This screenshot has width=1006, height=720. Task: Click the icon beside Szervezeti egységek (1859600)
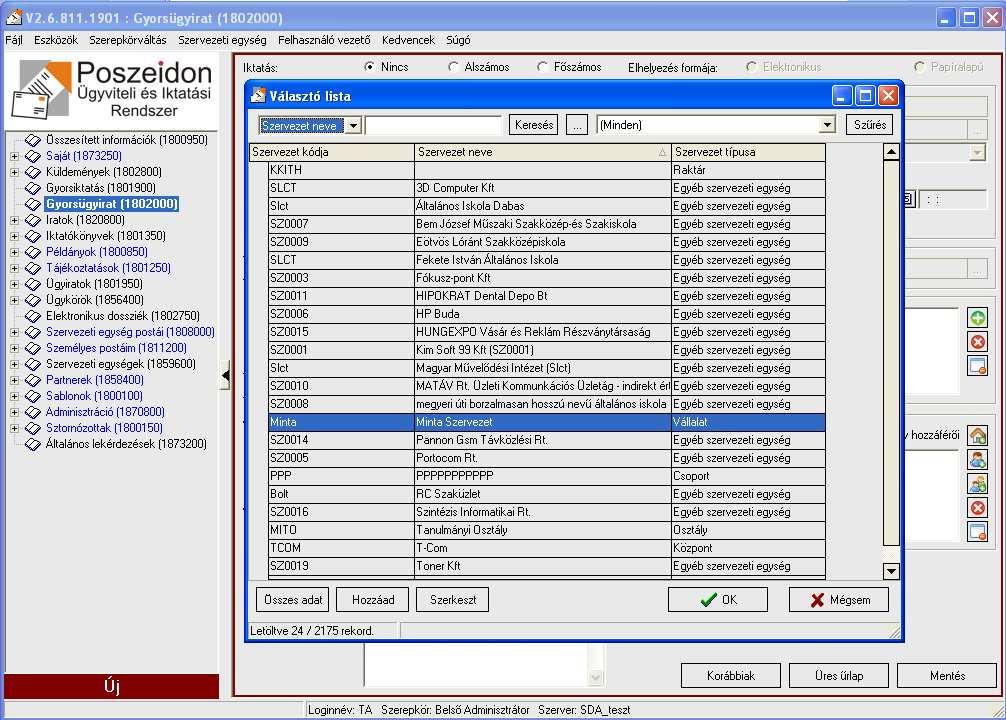[x=33, y=364]
